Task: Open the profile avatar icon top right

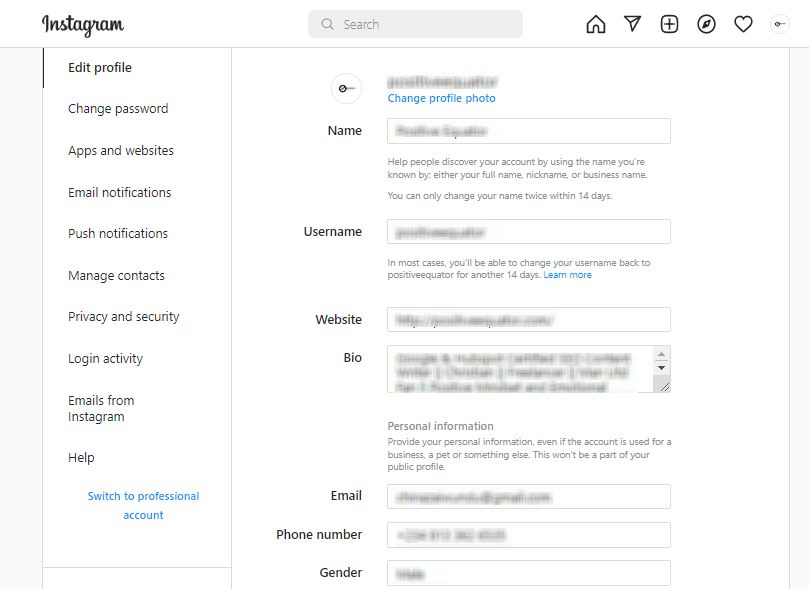Action: (780, 23)
